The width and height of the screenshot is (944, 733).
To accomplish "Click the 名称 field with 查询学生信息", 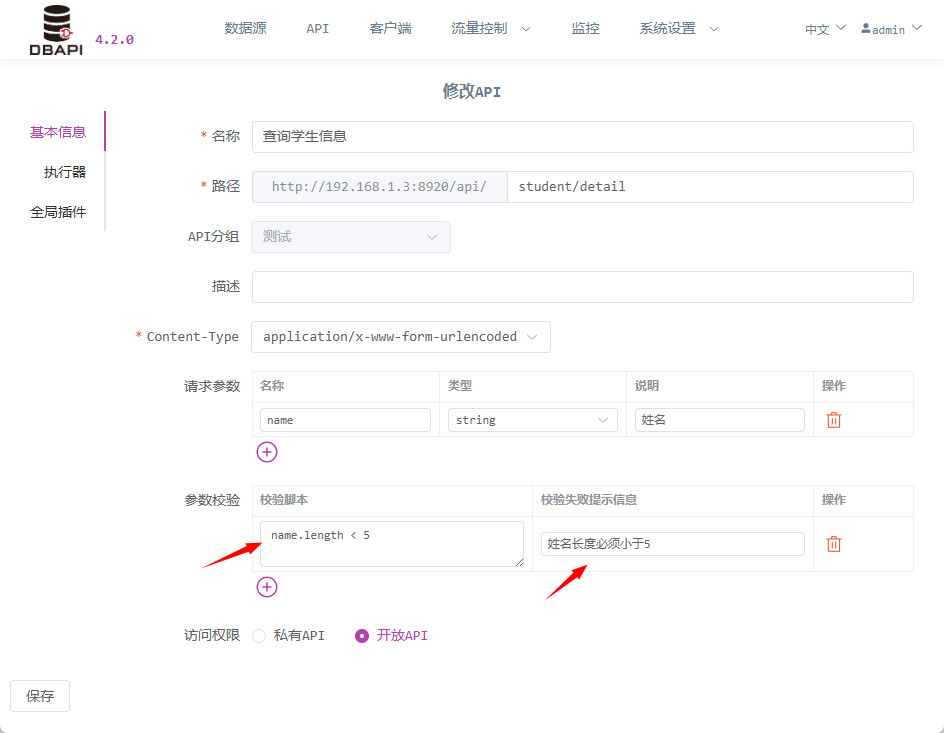I will pos(582,137).
